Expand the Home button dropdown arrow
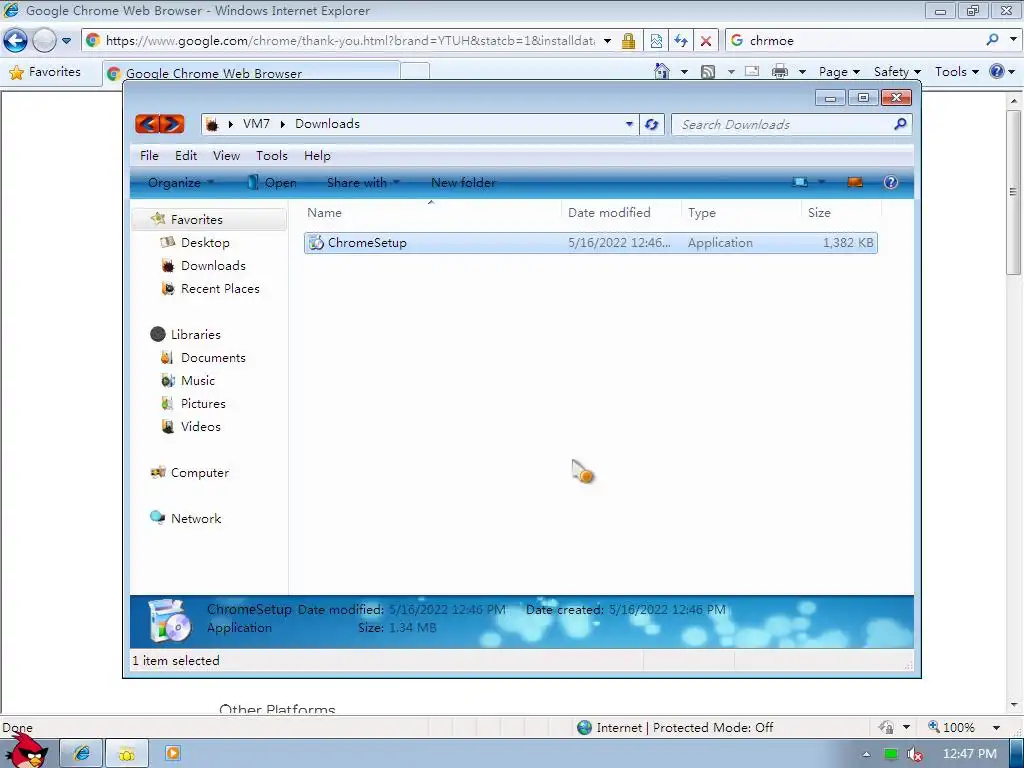 [x=684, y=72]
